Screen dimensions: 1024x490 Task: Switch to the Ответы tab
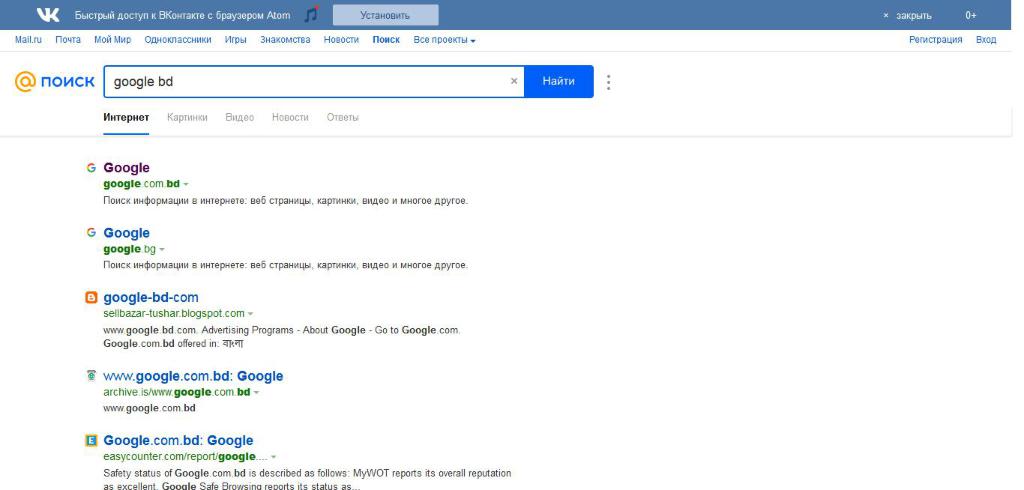coord(342,118)
